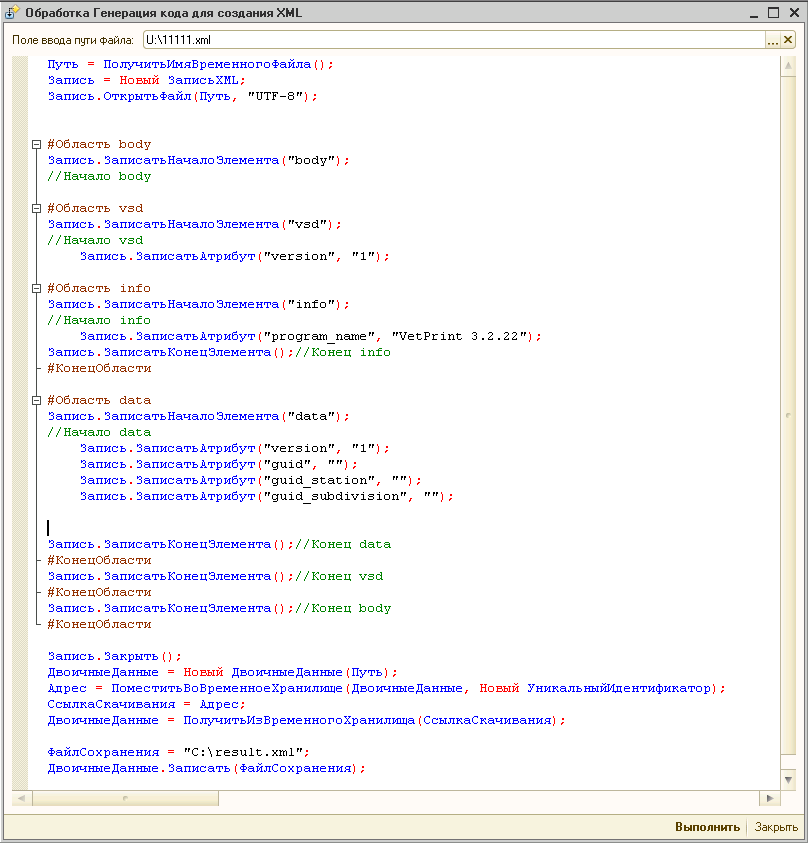The width and height of the screenshot is (809, 843).
Task: Place cursor on the empty line before Конец data
Action: (200, 527)
